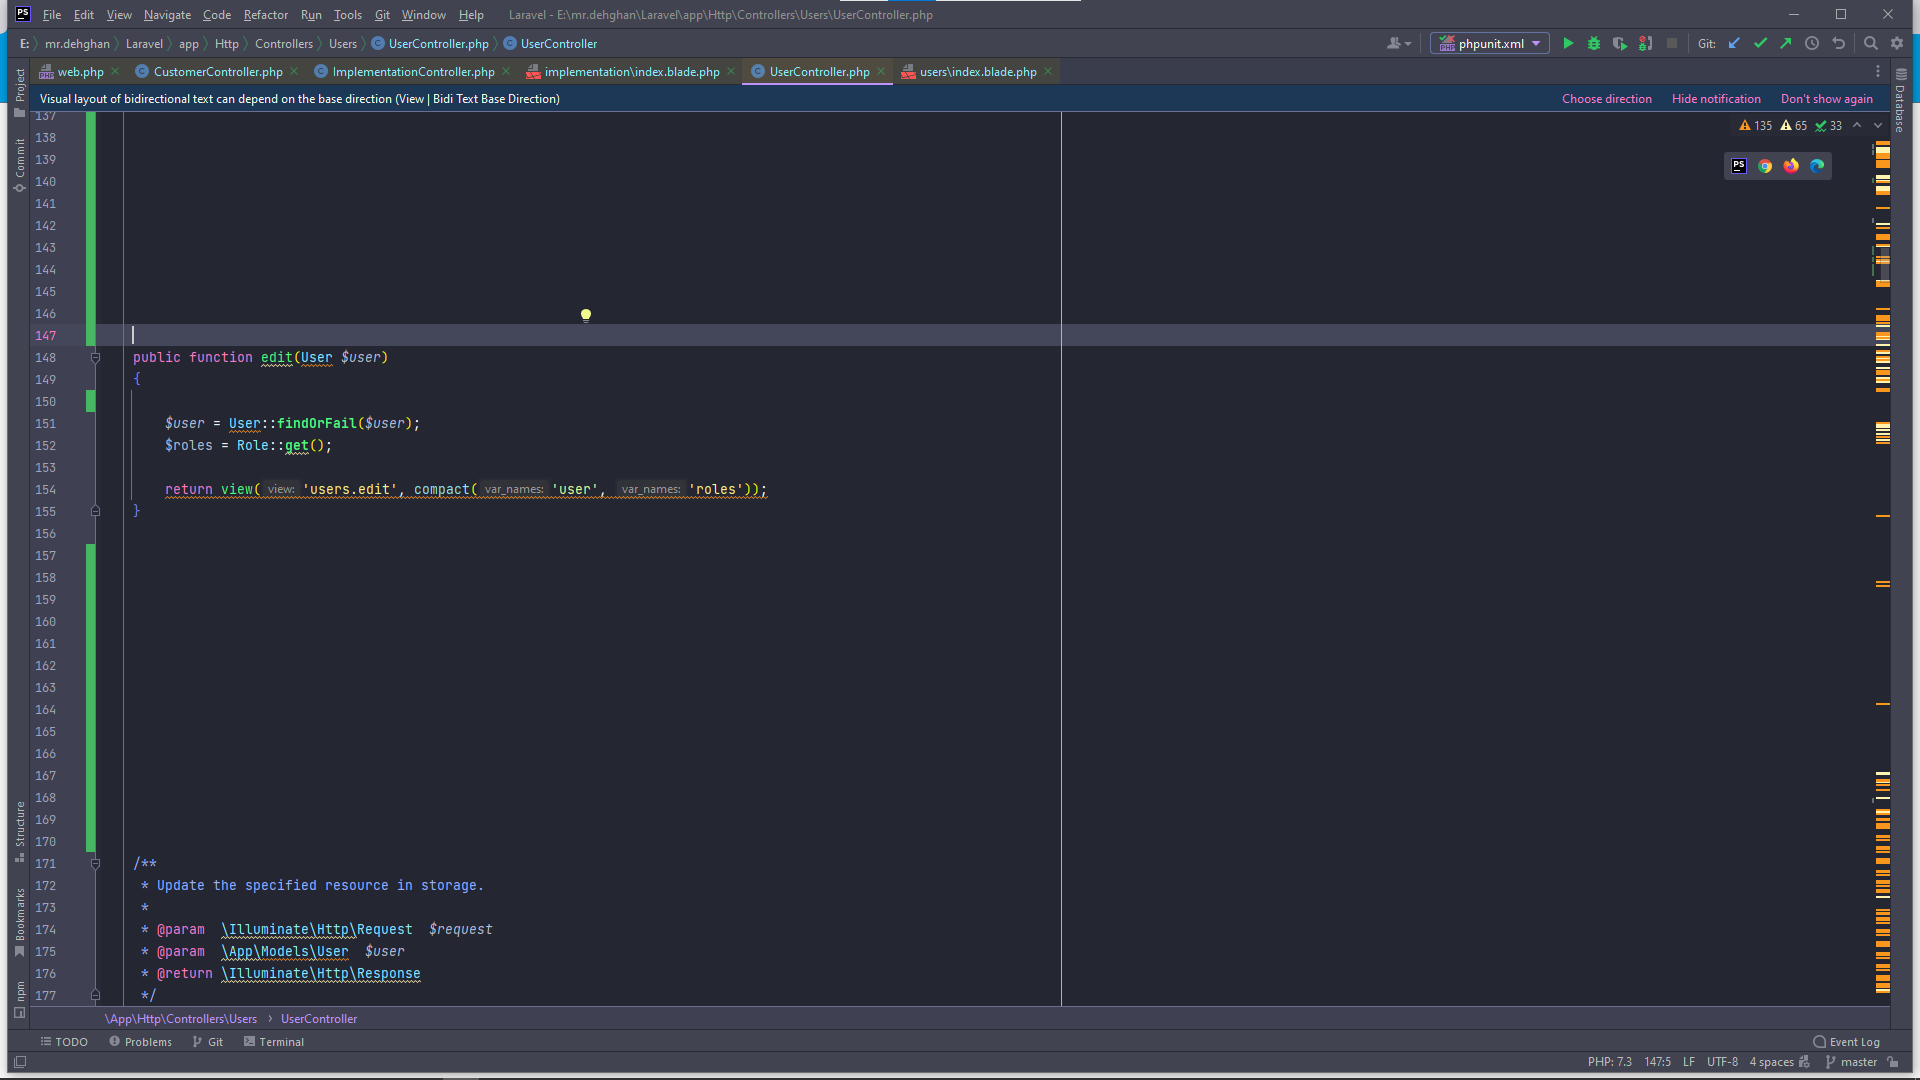Go to next highlighted error arrow

pyautogui.click(x=1878, y=126)
